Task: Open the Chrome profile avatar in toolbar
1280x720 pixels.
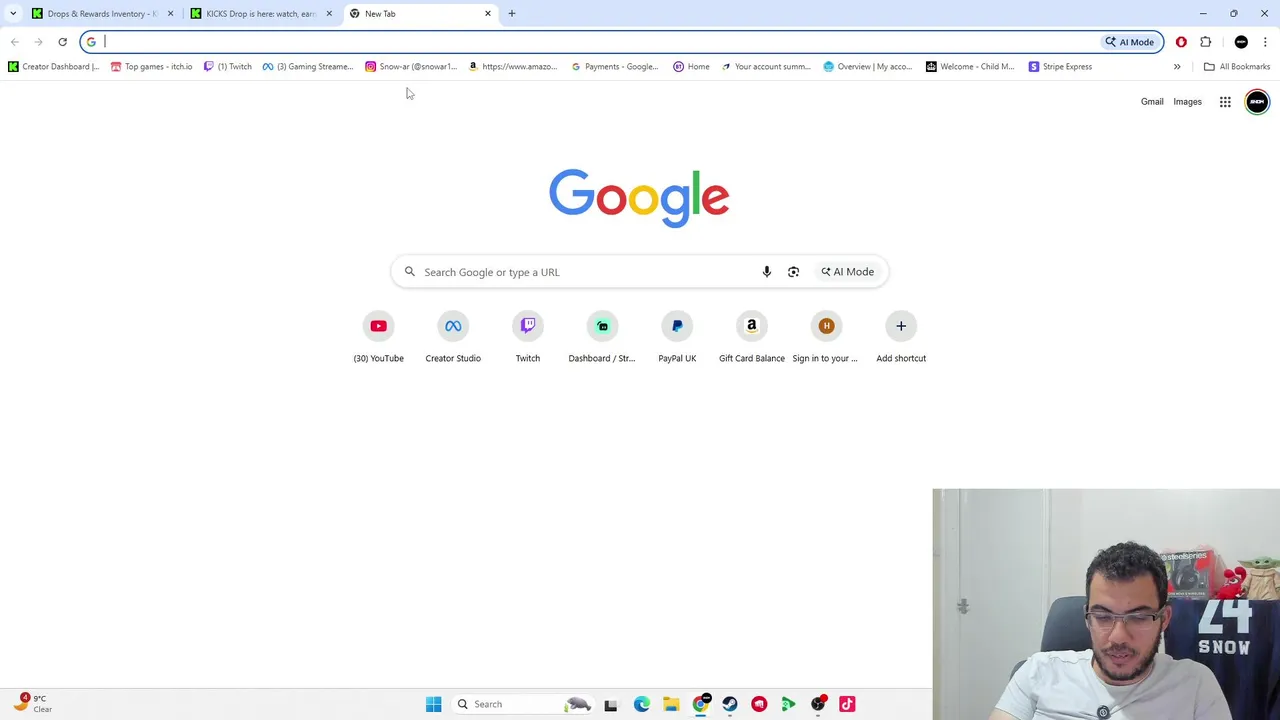Action: coord(1241,42)
